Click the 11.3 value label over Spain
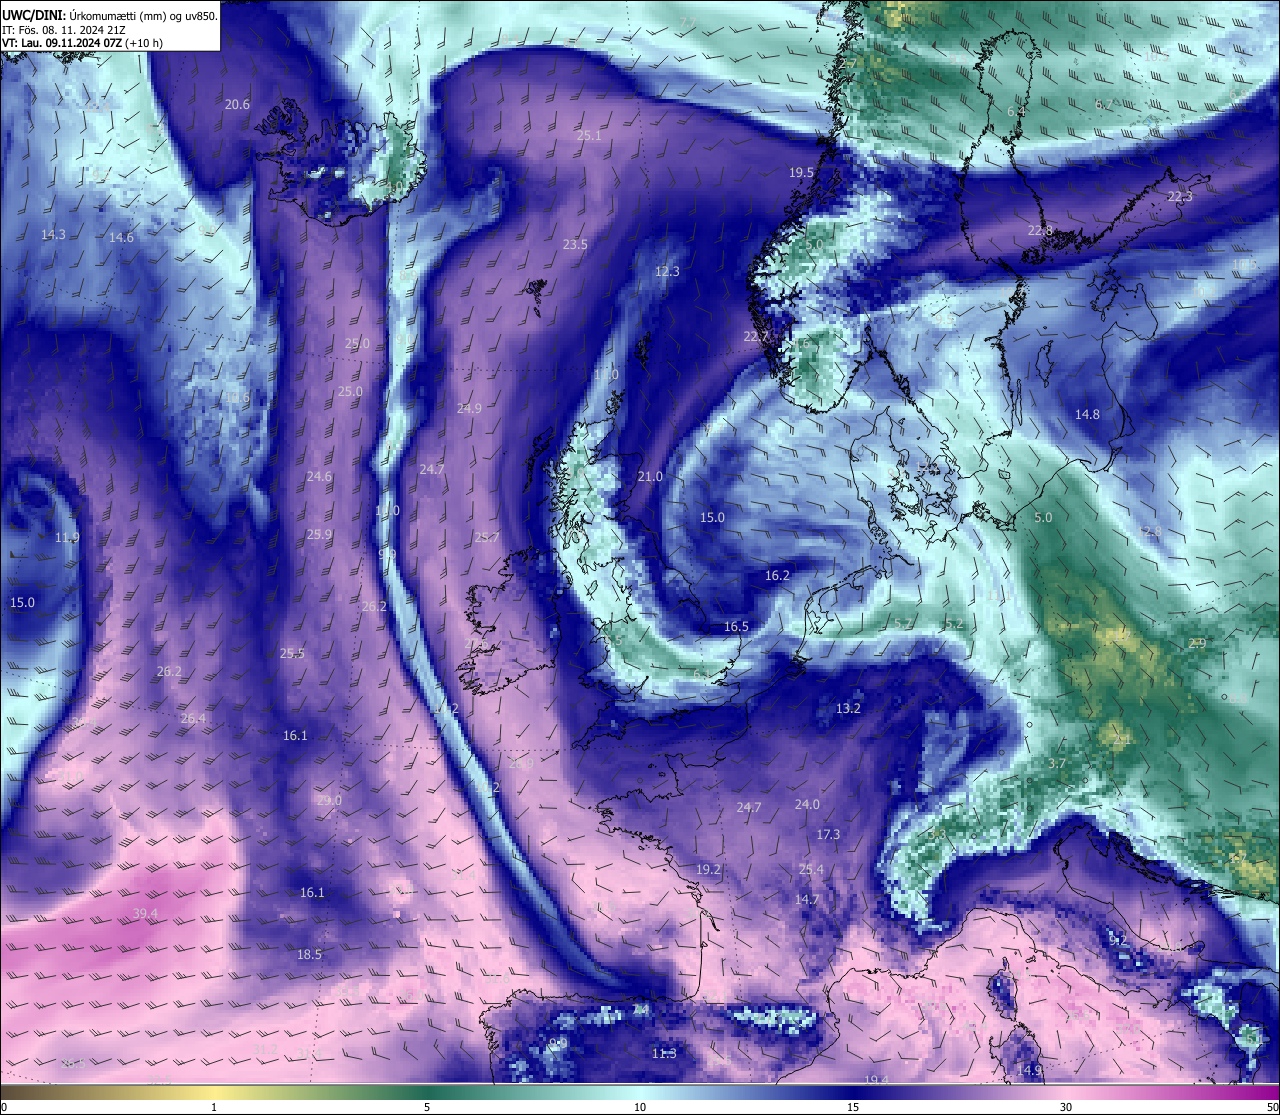Image resolution: width=1280 pixels, height=1115 pixels. 664,1053
